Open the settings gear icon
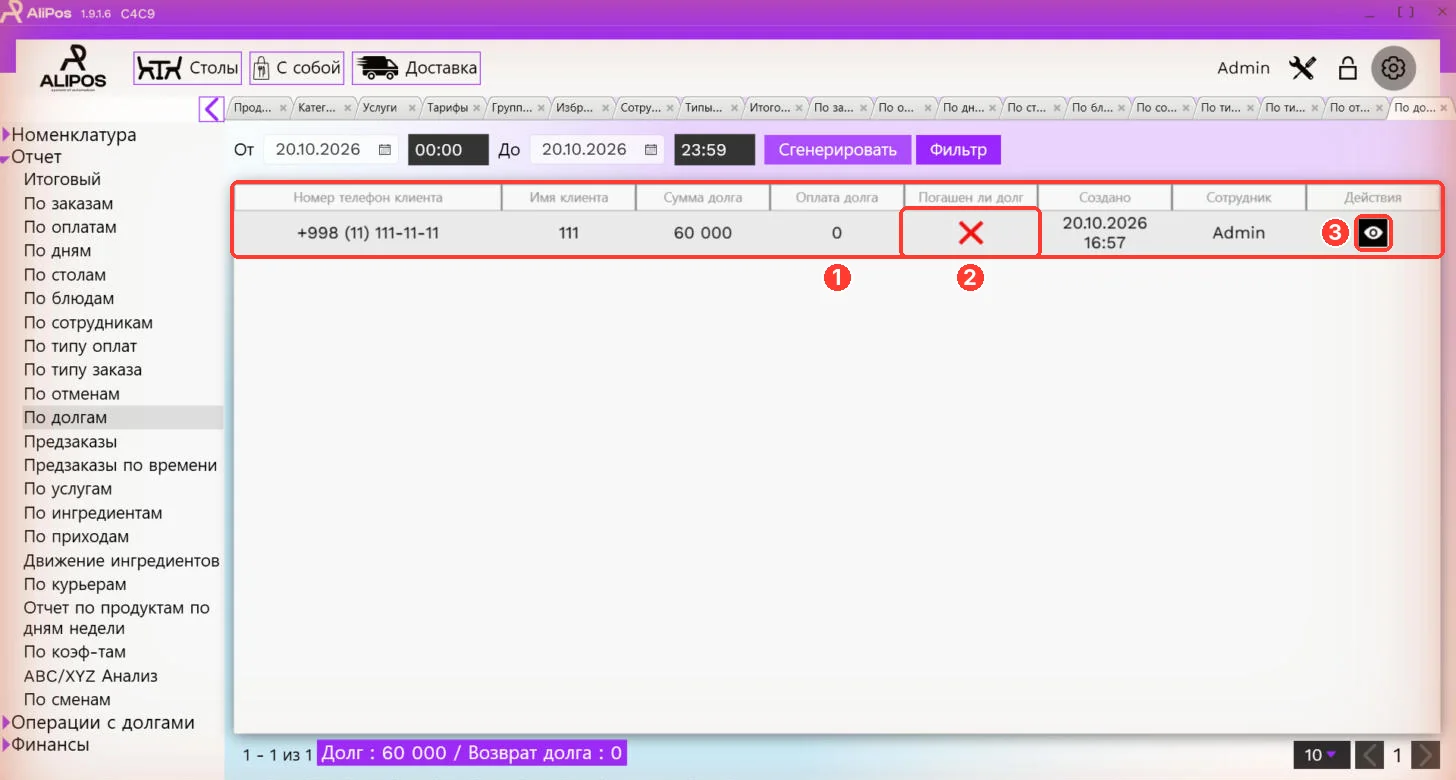Image resolution: width=1456 pixels, height=780 pixels. click(x=1393, y=68)
